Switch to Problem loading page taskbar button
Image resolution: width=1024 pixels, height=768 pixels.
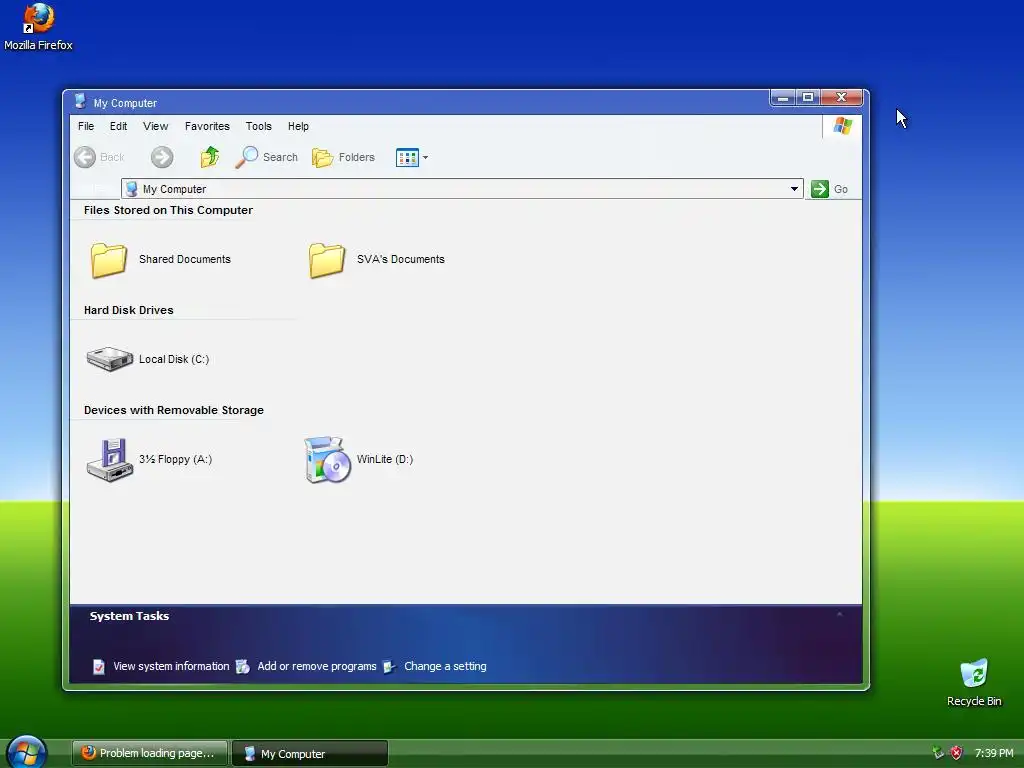coord(150,753)
